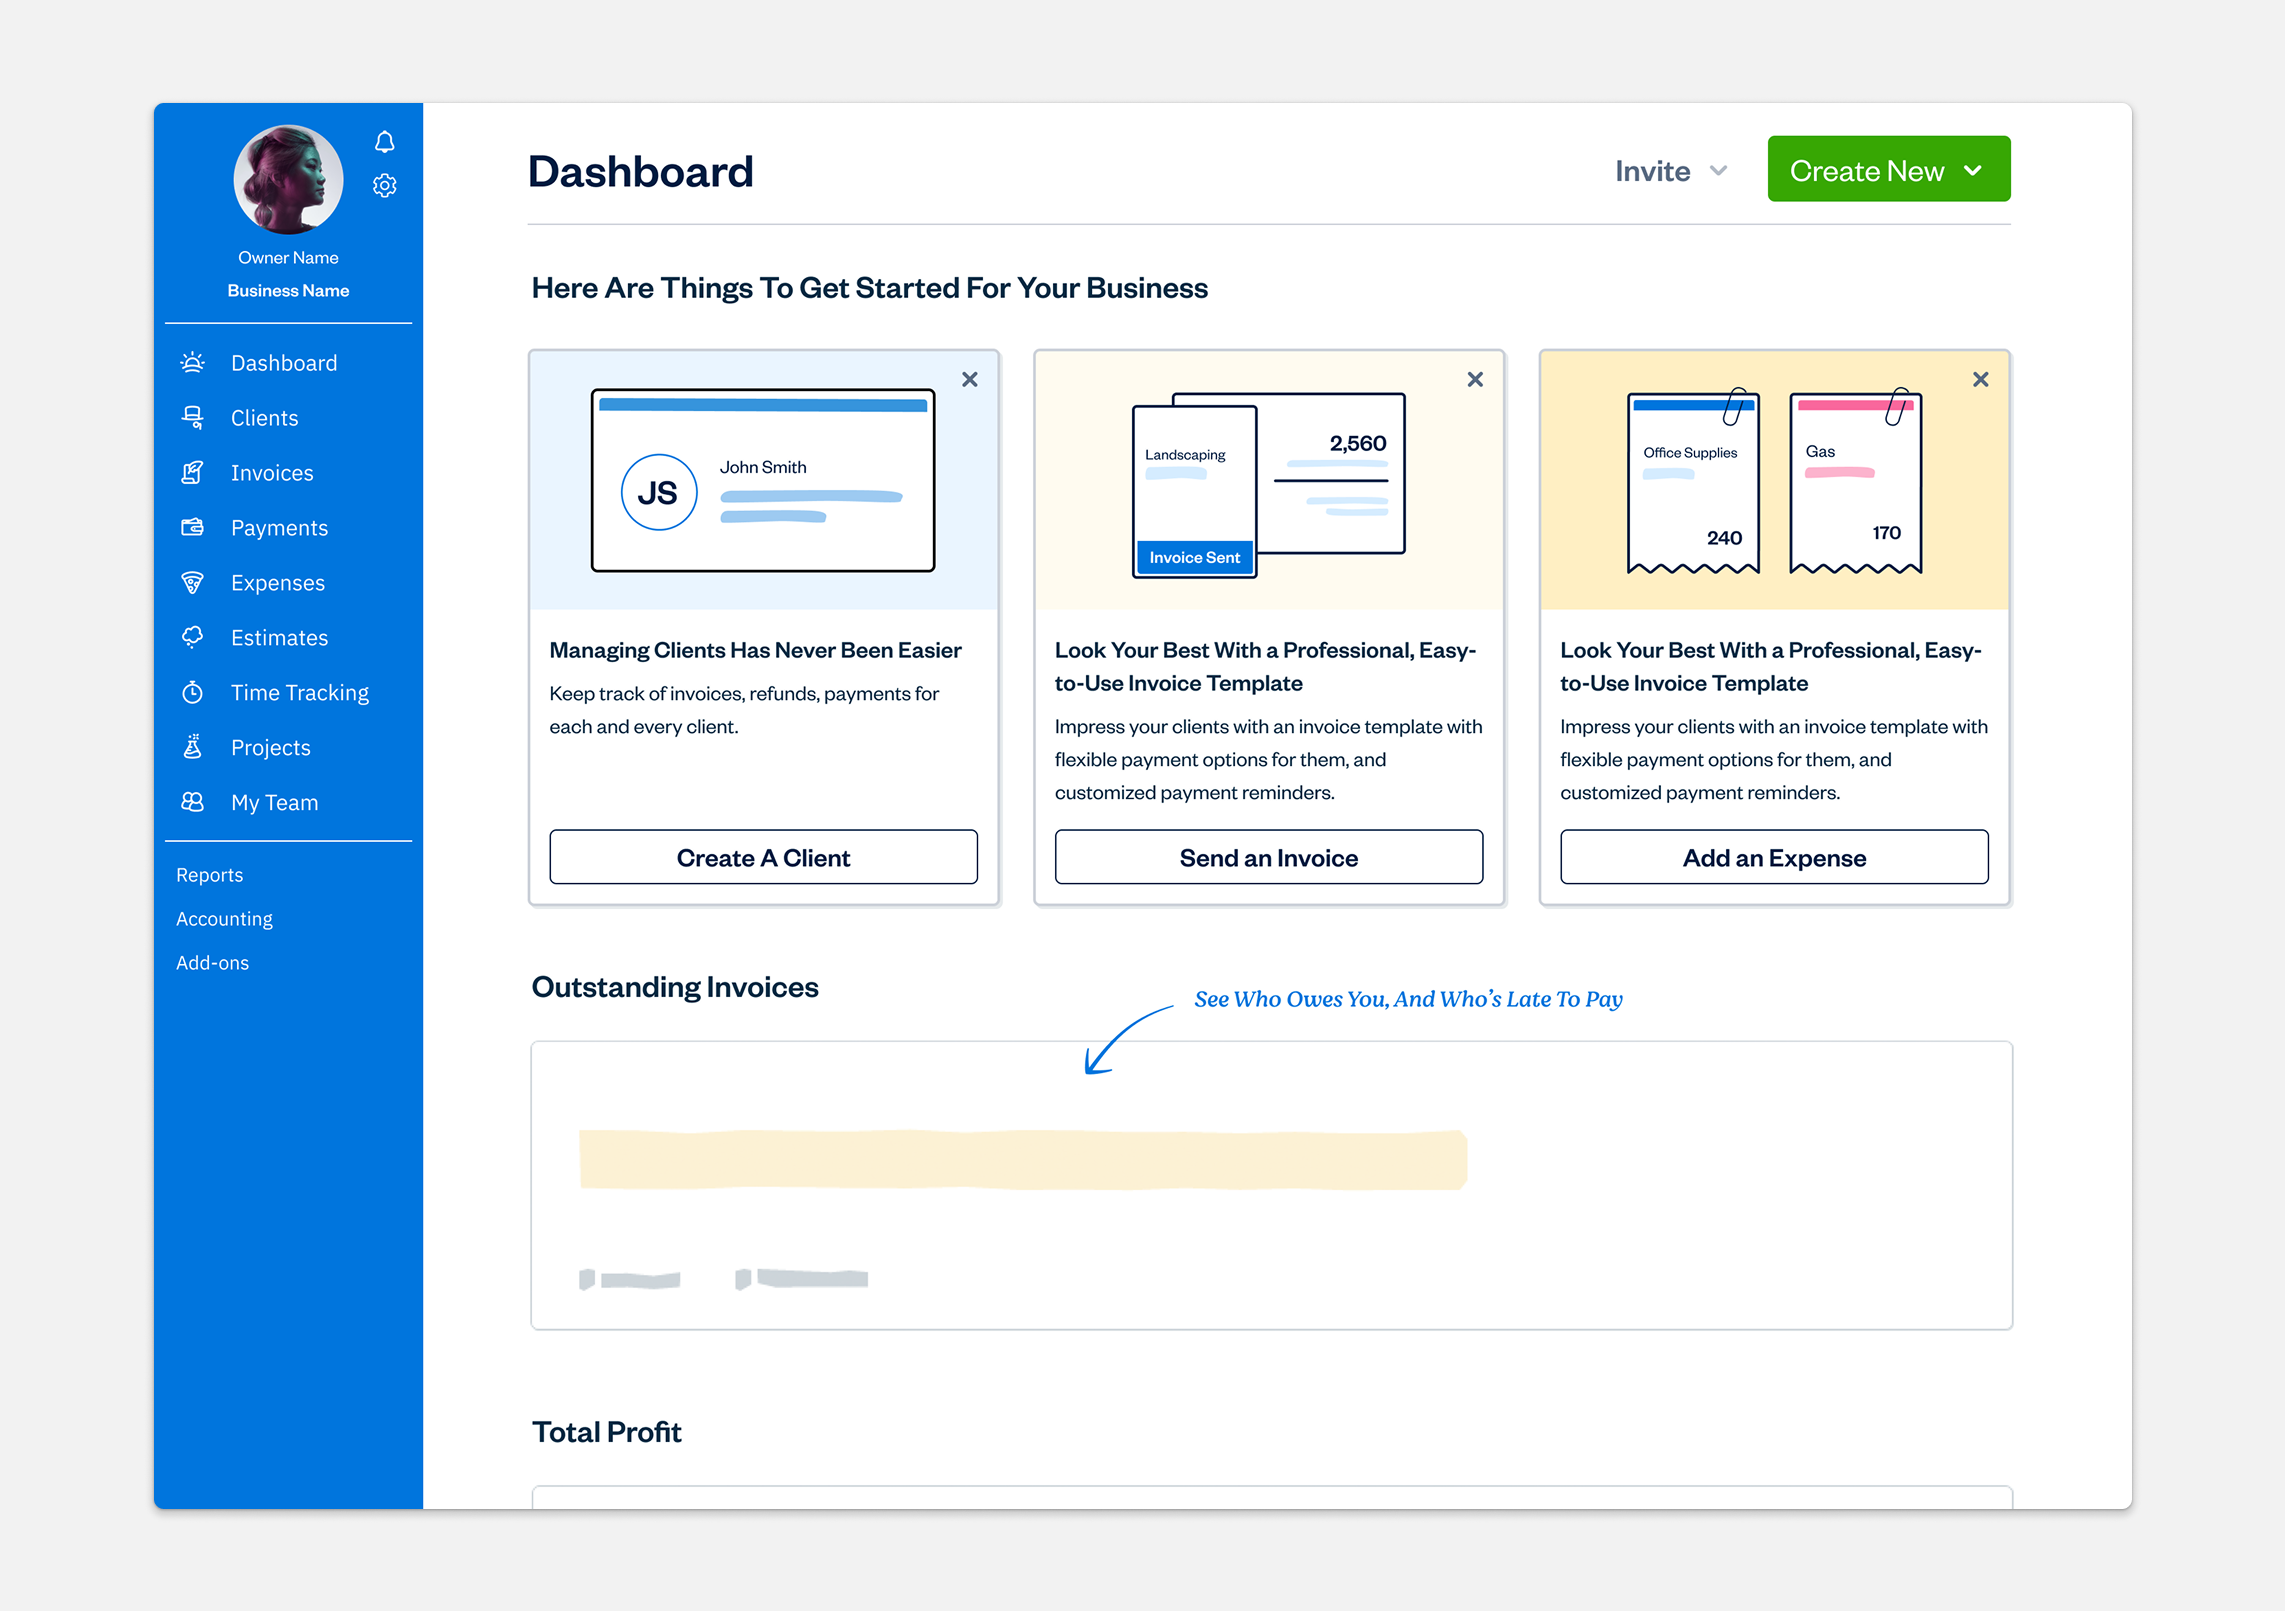
Task: Expand the Invite dropdown
Action: pos(1670,171)
